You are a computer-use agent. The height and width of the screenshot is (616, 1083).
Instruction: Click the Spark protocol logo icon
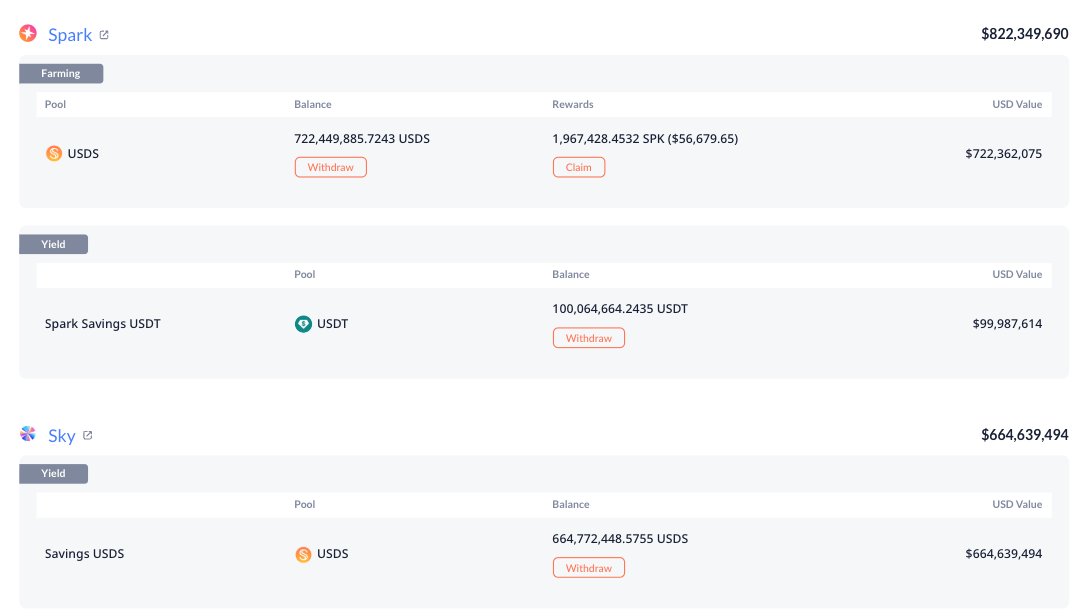28,33
